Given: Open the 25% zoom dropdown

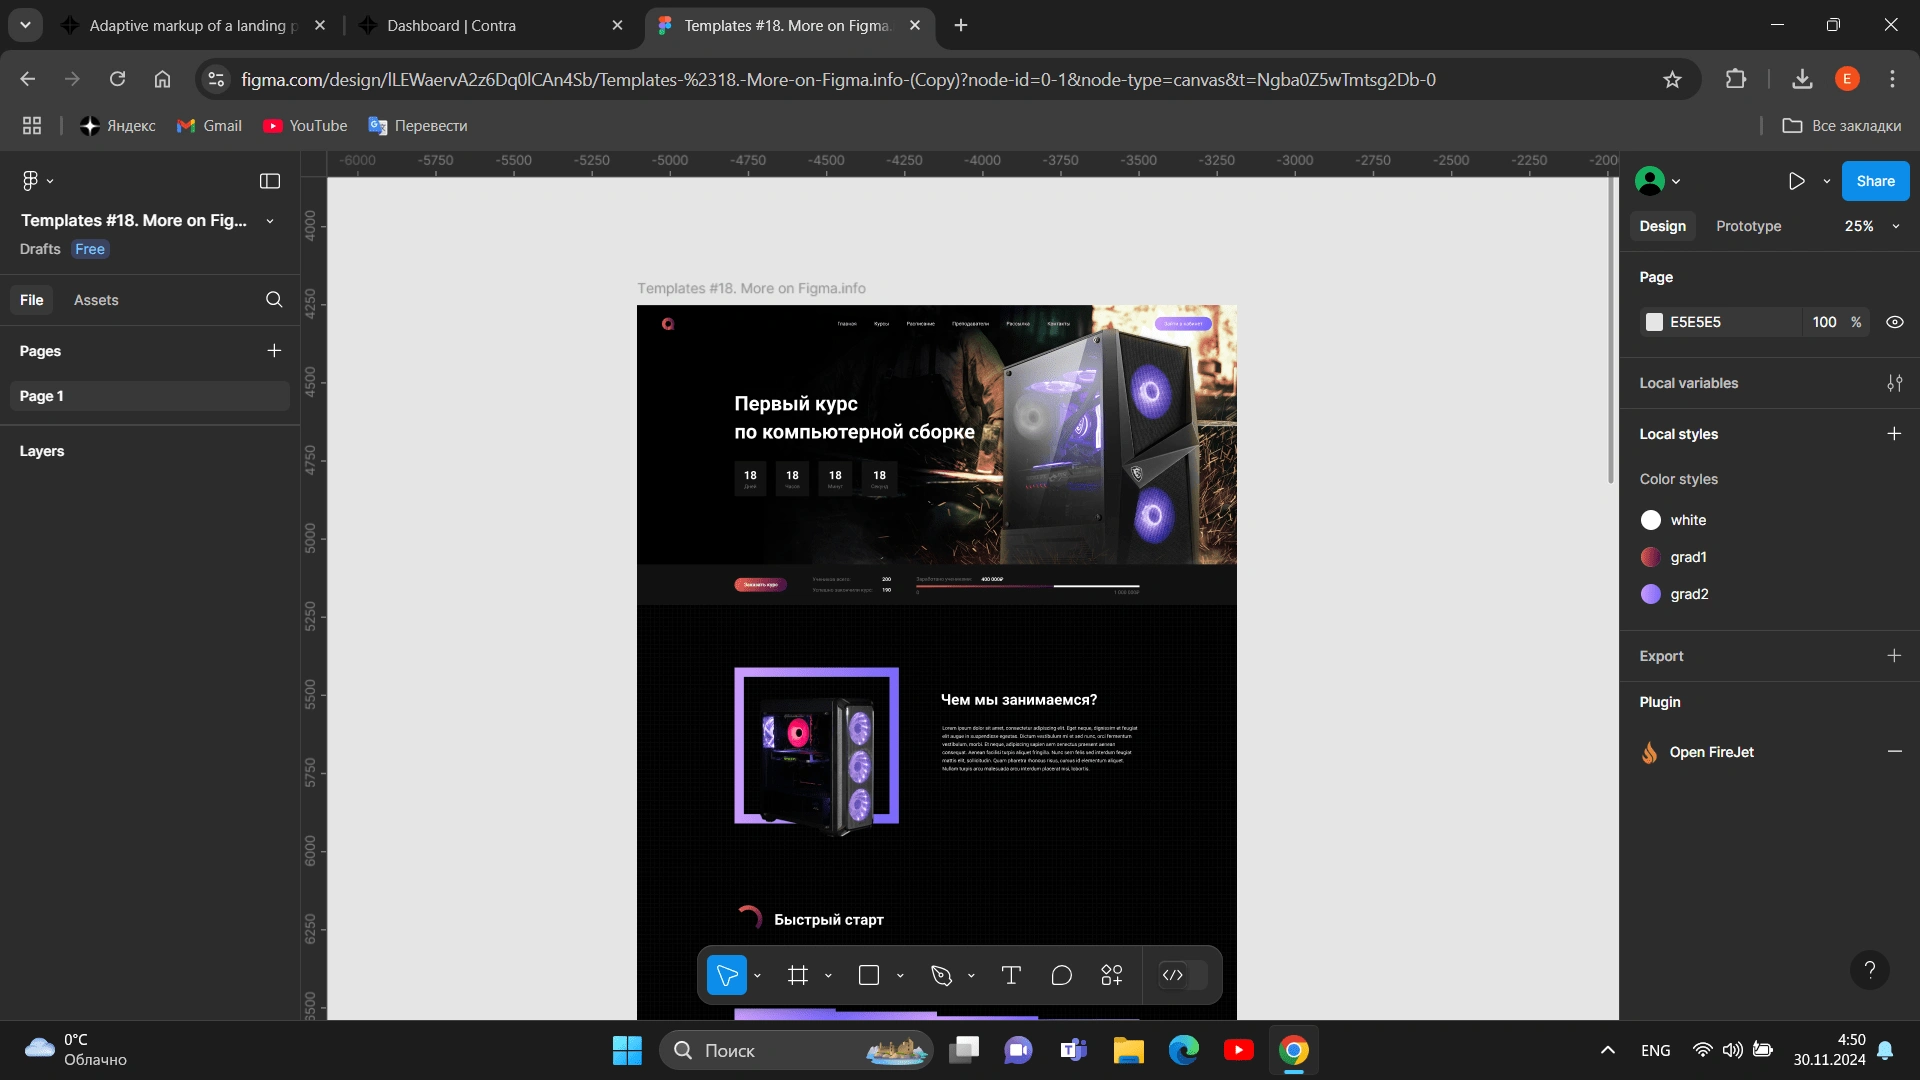Looking at the screenshot, I should (1871, 226).
